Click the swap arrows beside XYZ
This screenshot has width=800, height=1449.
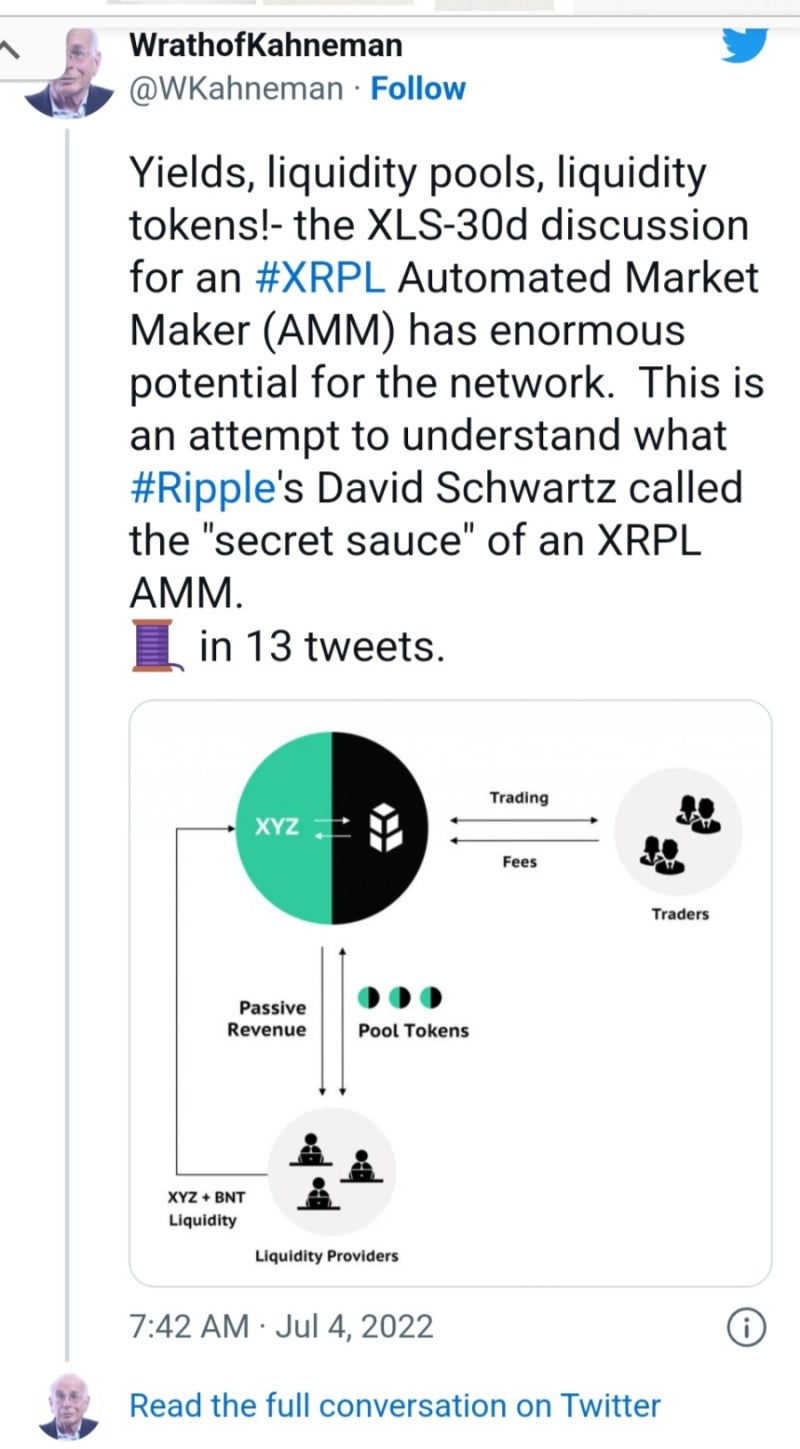point(332,827)
